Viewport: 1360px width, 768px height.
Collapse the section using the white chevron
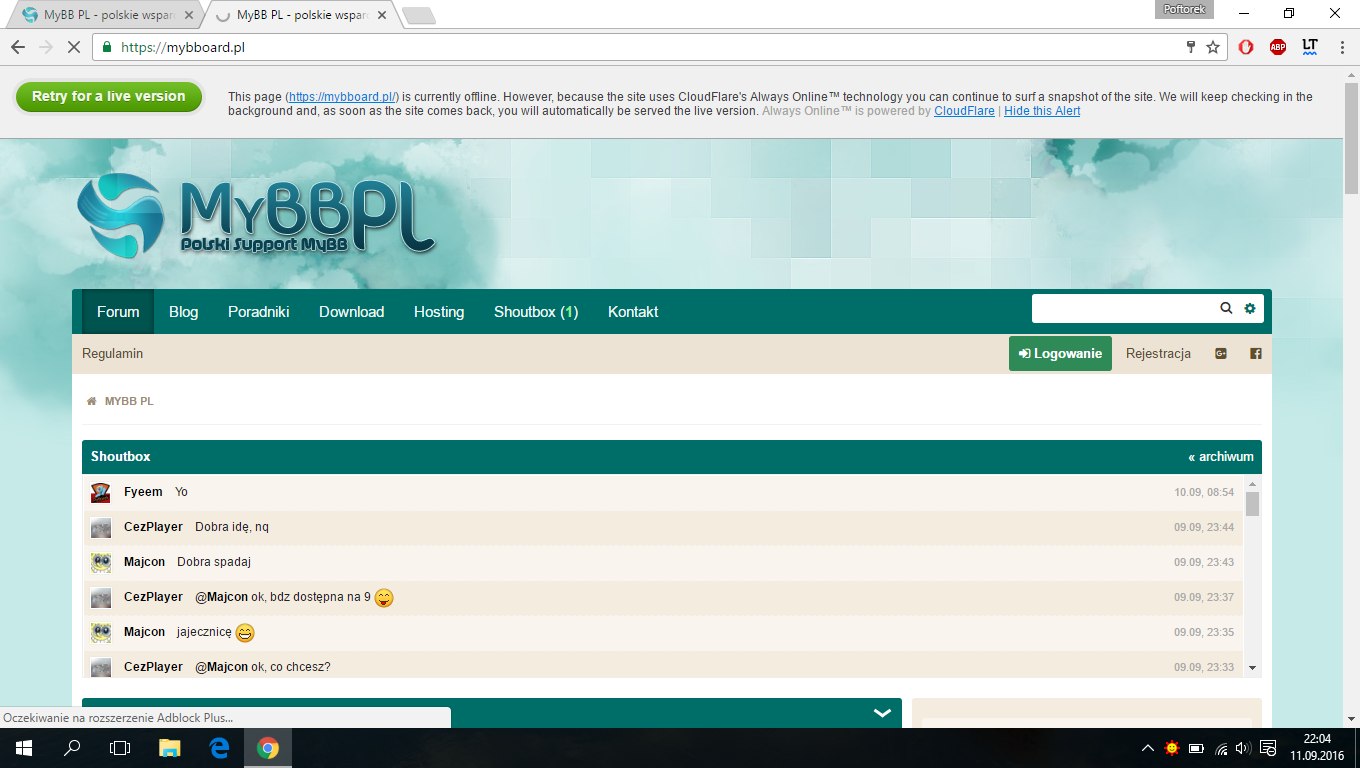tap(882, 713)
